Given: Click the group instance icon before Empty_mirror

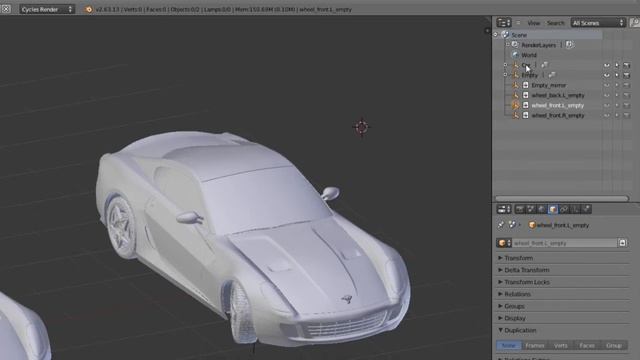Looking at the screenshot, I should (x=526, y=85).
